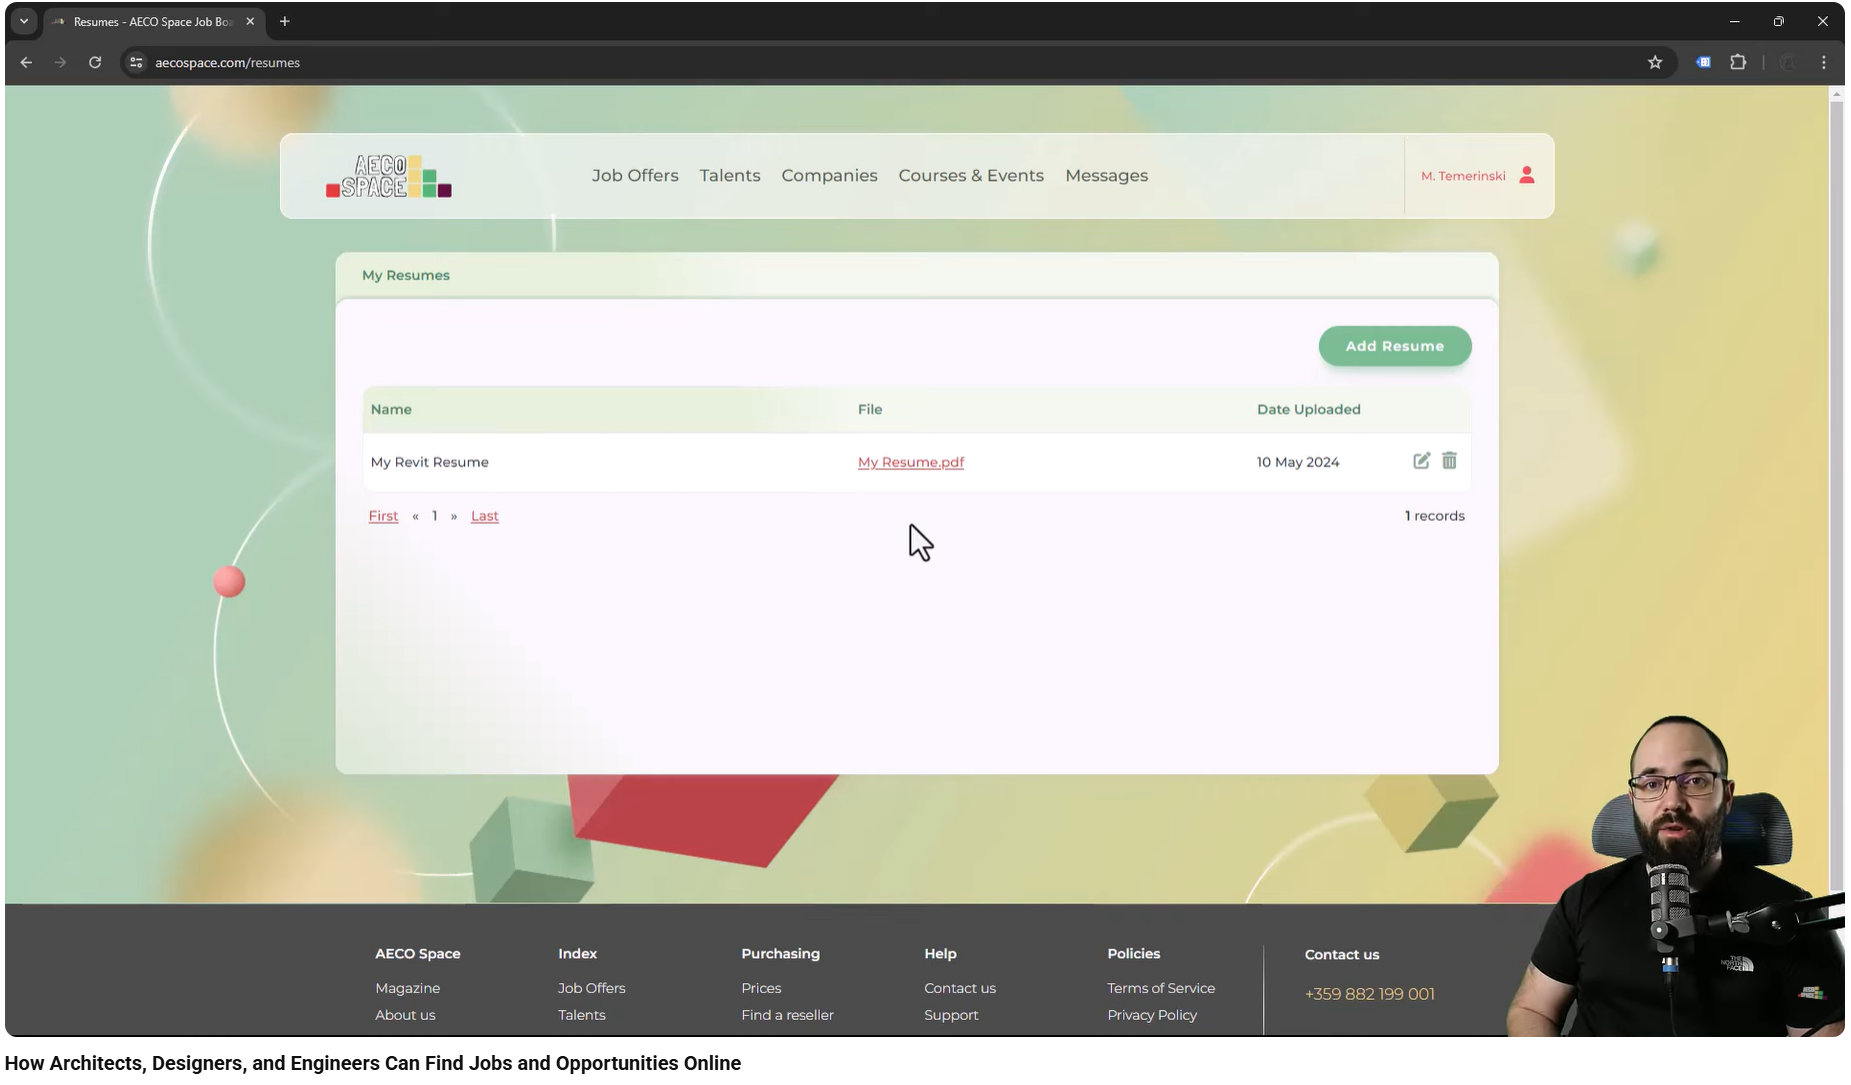This screenshot has width=1851, height=1085.
Task: View site information icon in address bar
Action: (x=135, y=62)
